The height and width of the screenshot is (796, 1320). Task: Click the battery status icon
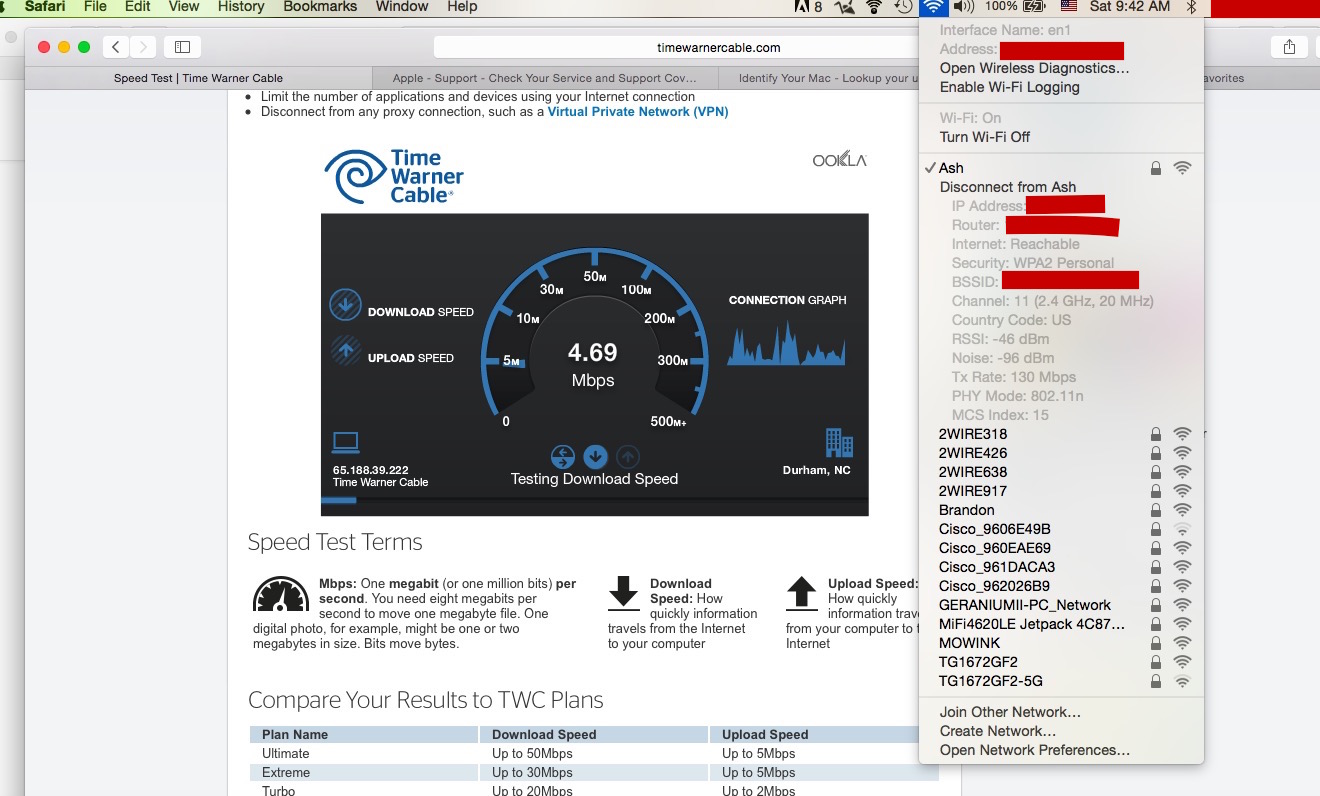point(1032,7)
